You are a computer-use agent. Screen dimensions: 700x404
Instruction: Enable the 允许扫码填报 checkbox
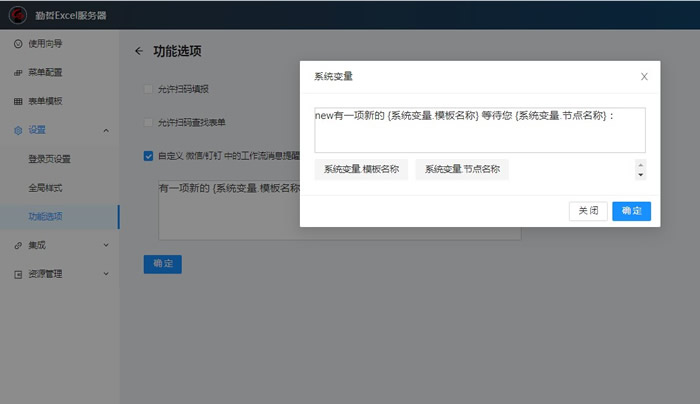click(x=149, y=89)
